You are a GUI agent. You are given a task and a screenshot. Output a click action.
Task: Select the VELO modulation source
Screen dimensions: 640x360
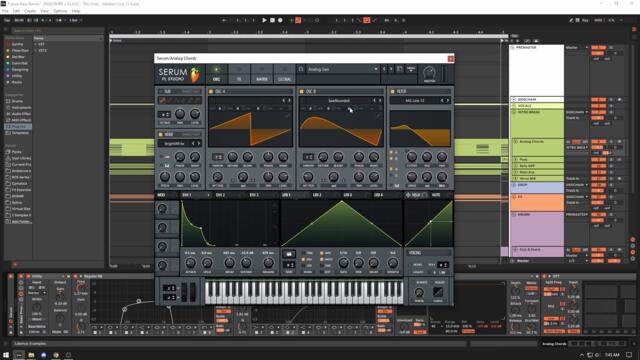point(416,195)
